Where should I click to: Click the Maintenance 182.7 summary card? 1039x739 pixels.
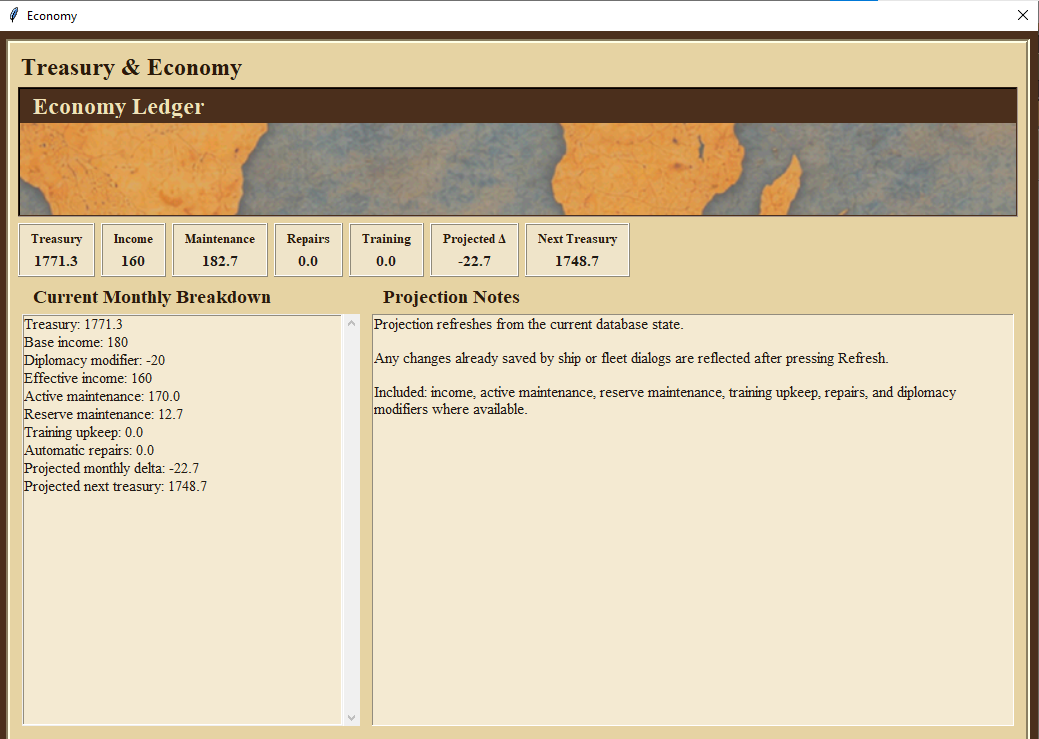point(220,250)
